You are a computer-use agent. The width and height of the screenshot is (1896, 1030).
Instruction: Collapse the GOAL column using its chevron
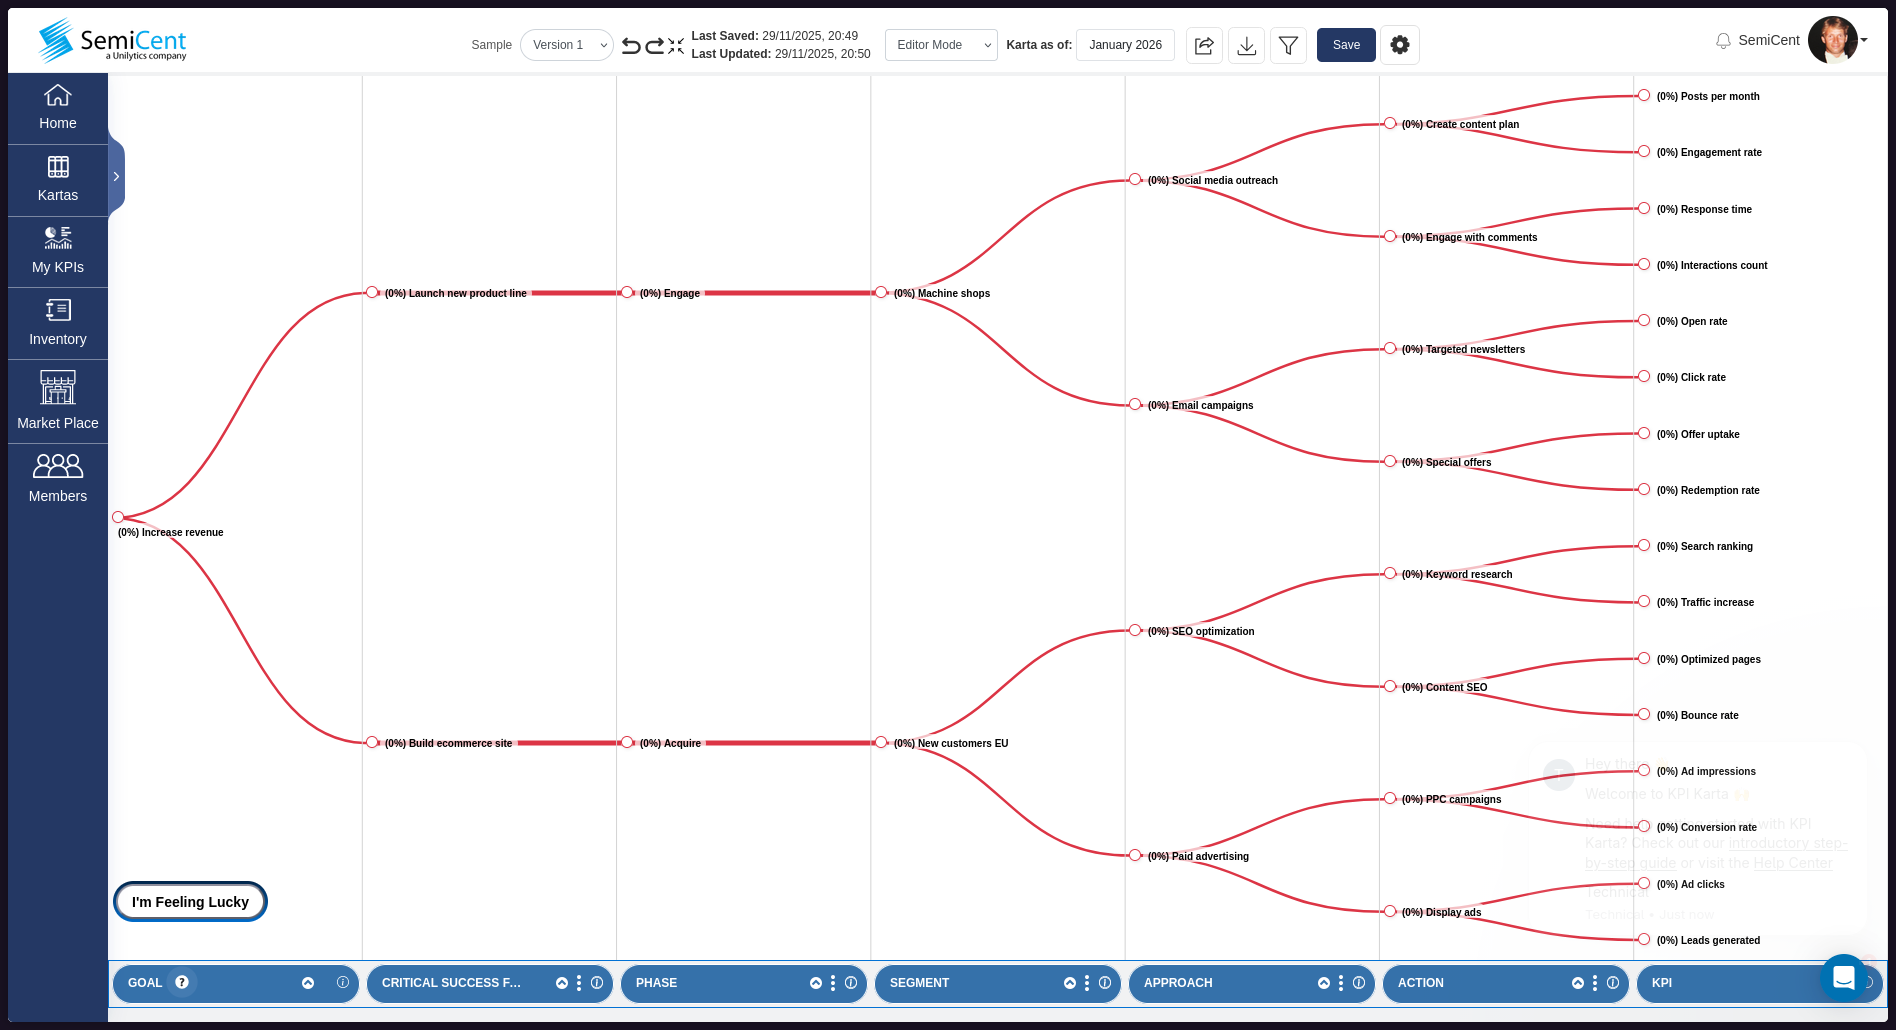coord(308,982)
